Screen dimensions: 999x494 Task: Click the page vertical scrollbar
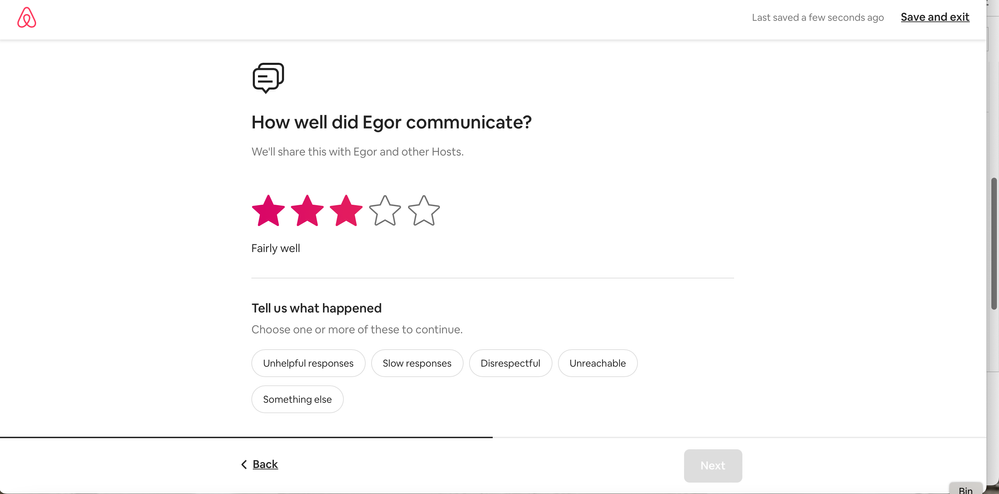point(993,243)
